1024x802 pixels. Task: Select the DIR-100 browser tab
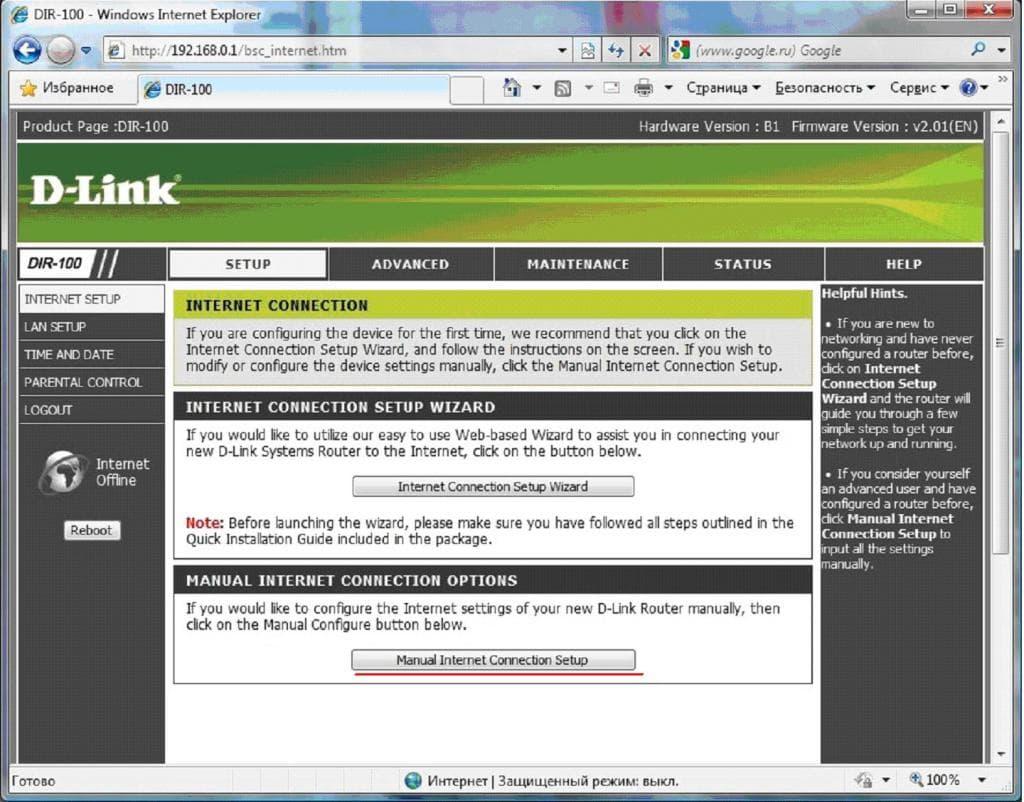coord(294,89)
